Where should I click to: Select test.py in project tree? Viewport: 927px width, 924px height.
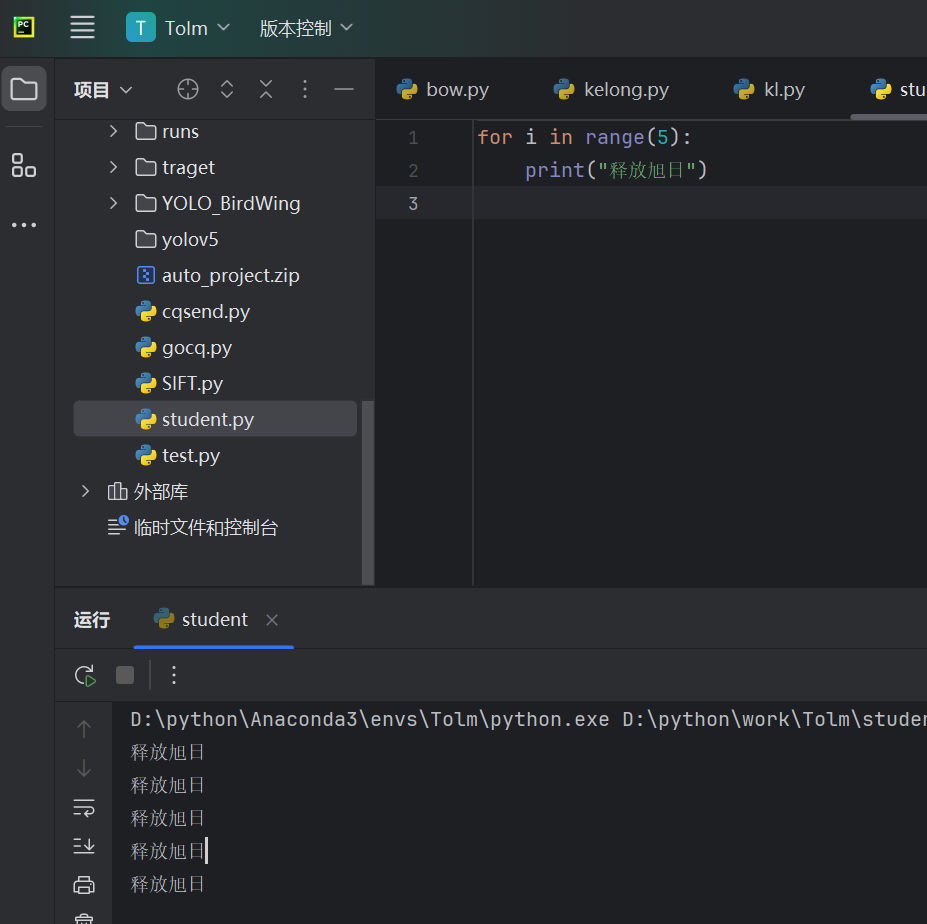190,456
